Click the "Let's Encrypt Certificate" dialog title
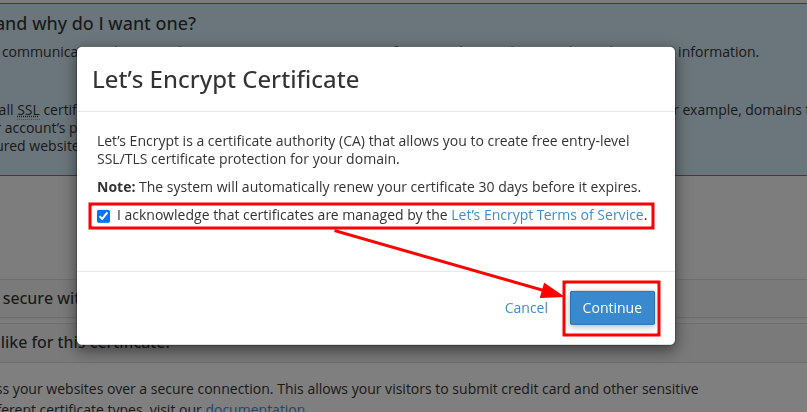 click(x=225, y=80)
